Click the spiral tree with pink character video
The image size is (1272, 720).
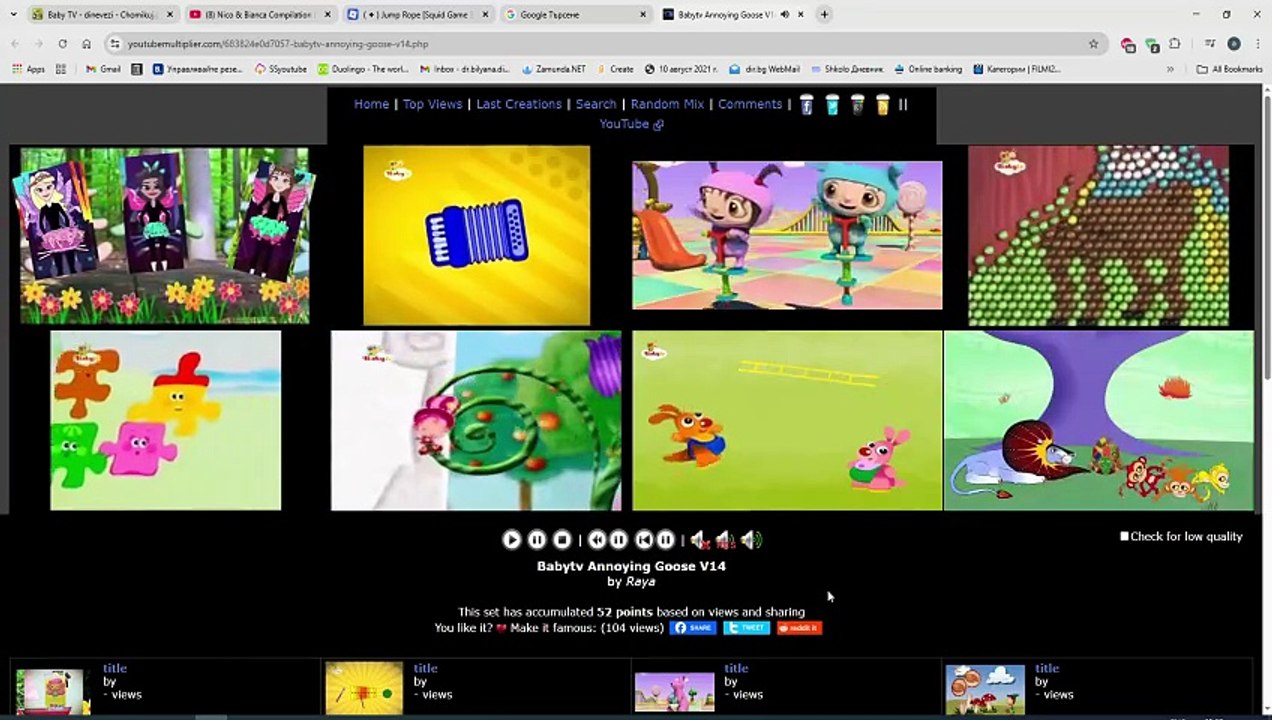(476, 420)
